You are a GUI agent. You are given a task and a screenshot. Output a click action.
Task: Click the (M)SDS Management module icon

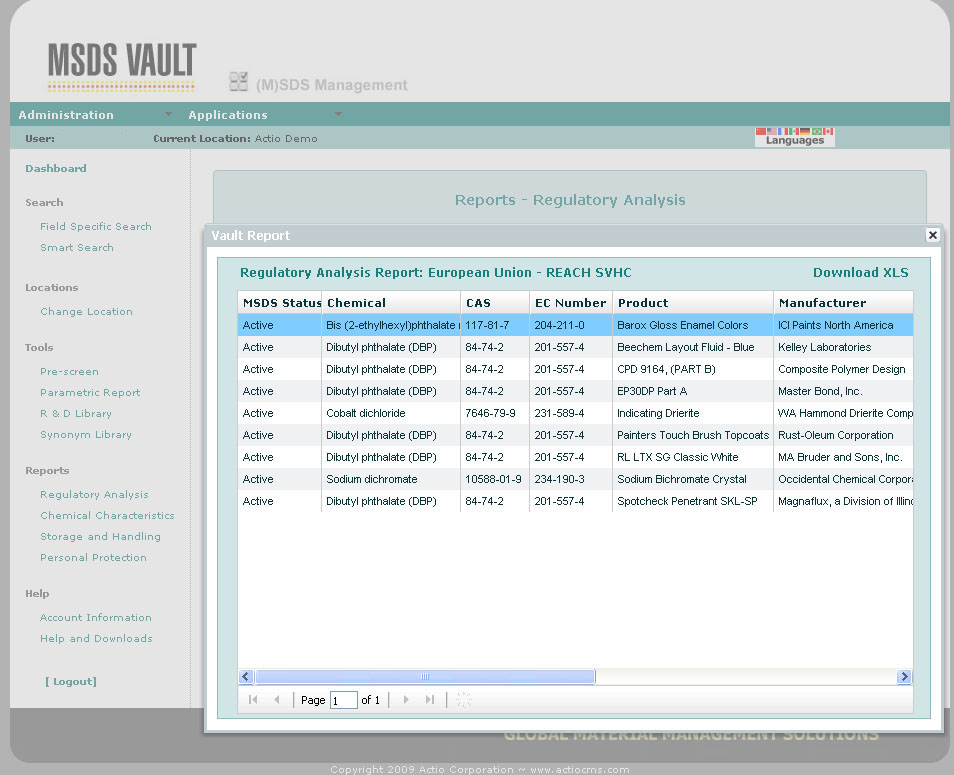tap(238, 82)
